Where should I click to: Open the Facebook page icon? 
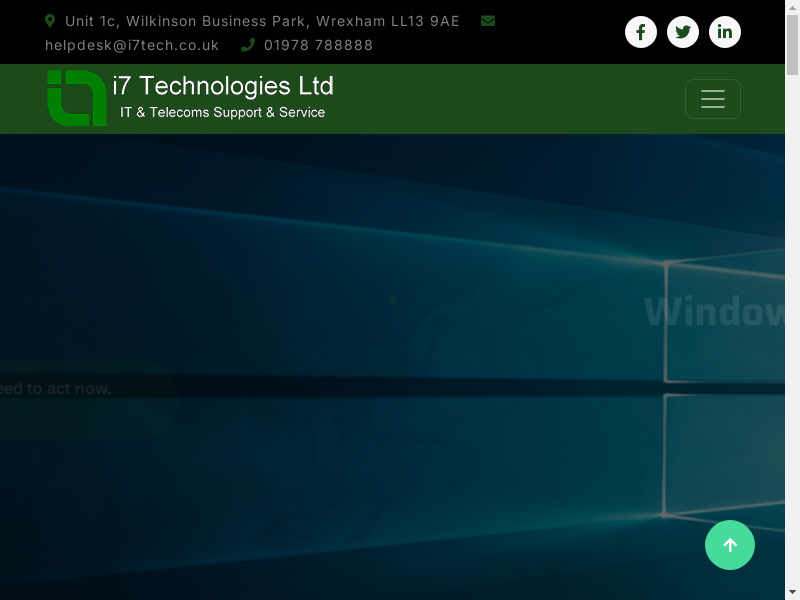(x=641, y=32)
